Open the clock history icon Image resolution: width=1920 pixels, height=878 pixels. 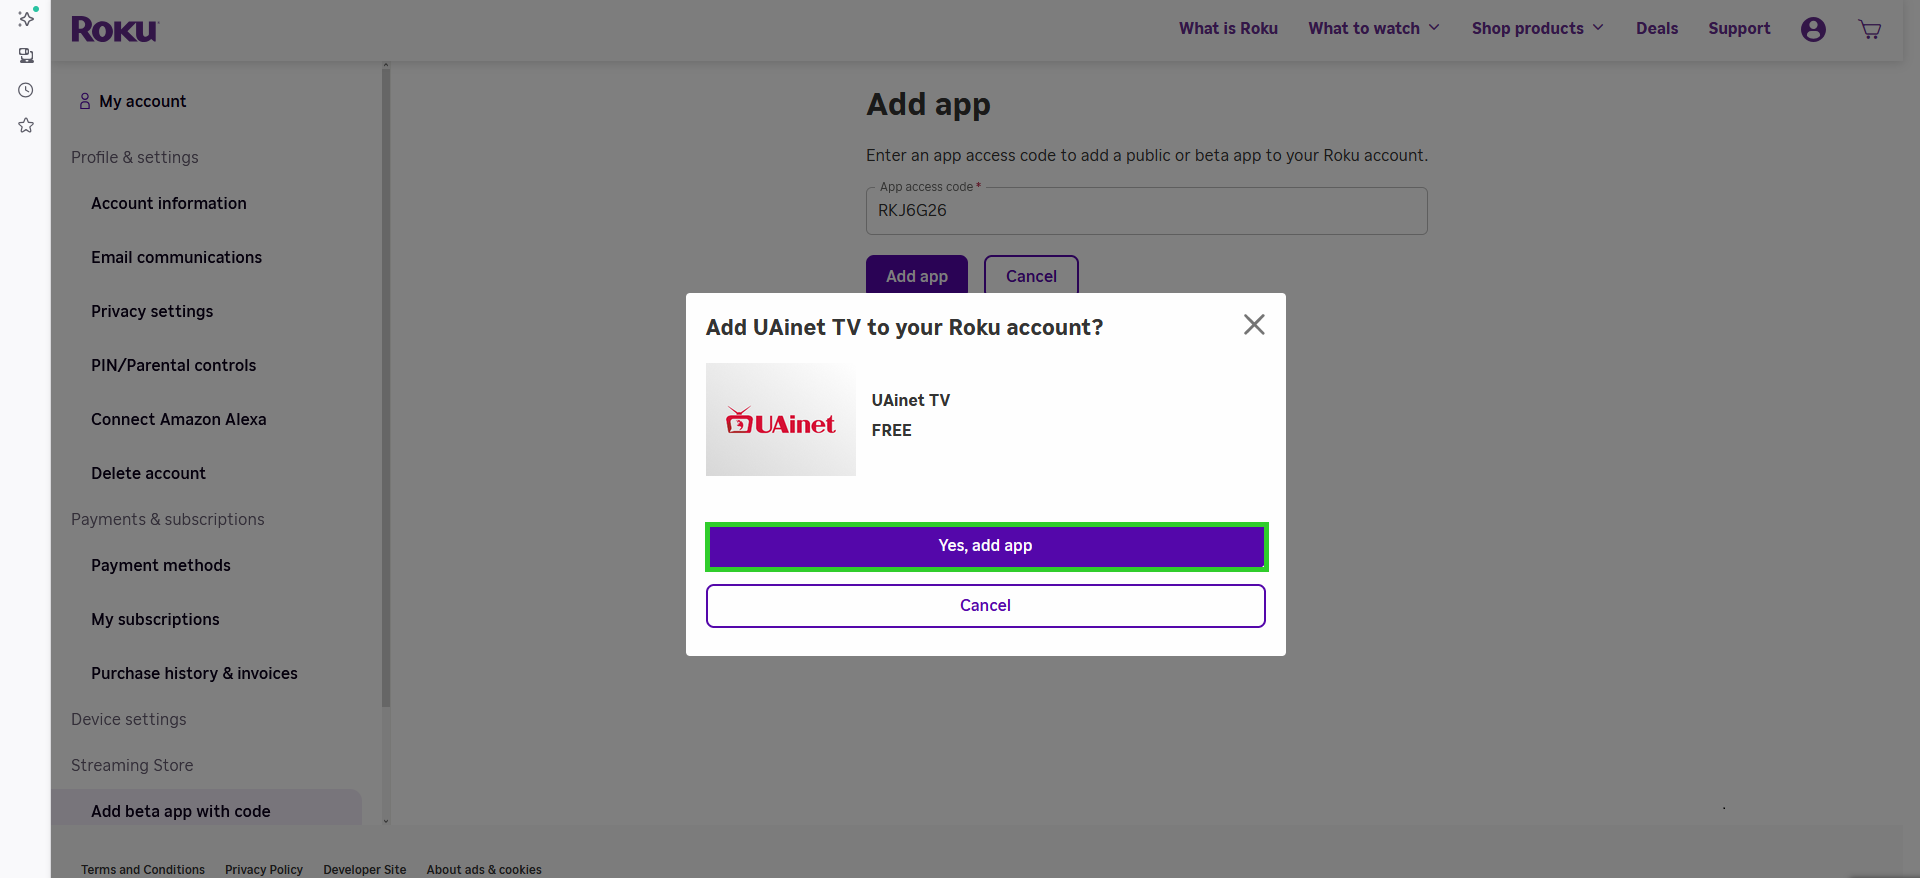[x=26, y=90]
